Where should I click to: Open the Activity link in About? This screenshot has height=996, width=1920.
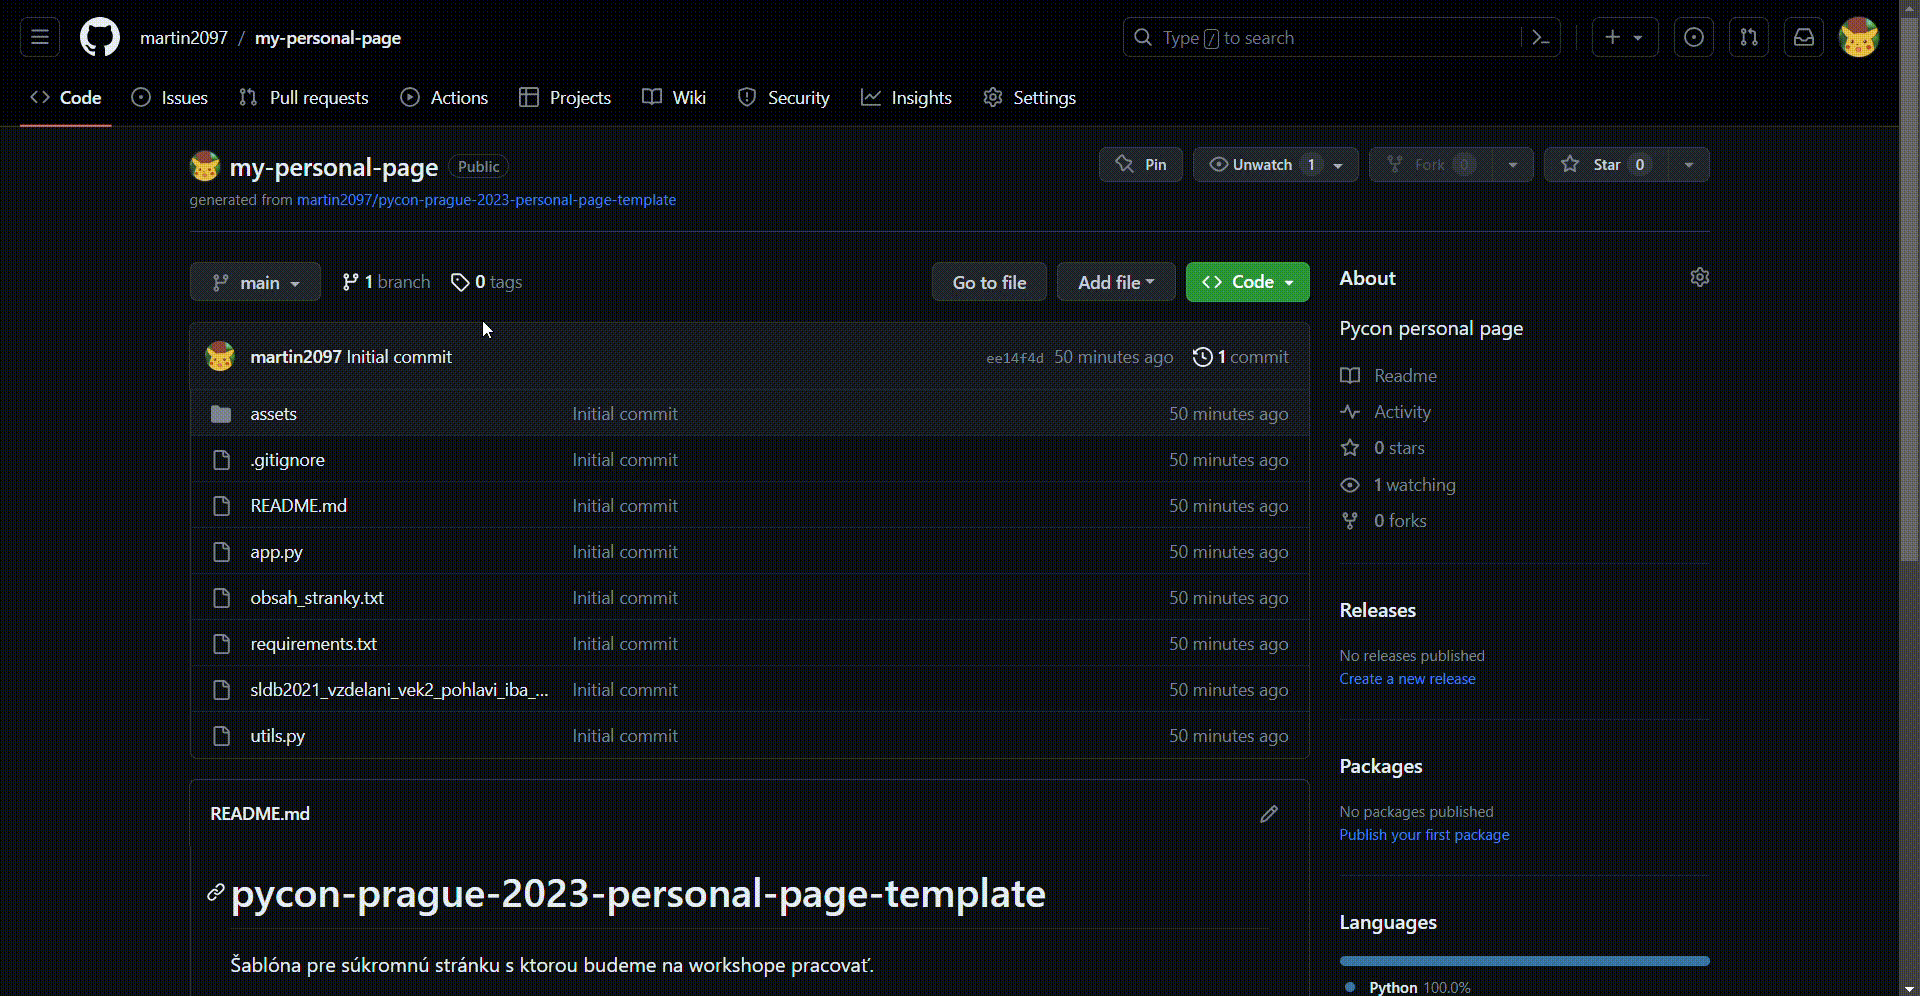(1386, 412)
